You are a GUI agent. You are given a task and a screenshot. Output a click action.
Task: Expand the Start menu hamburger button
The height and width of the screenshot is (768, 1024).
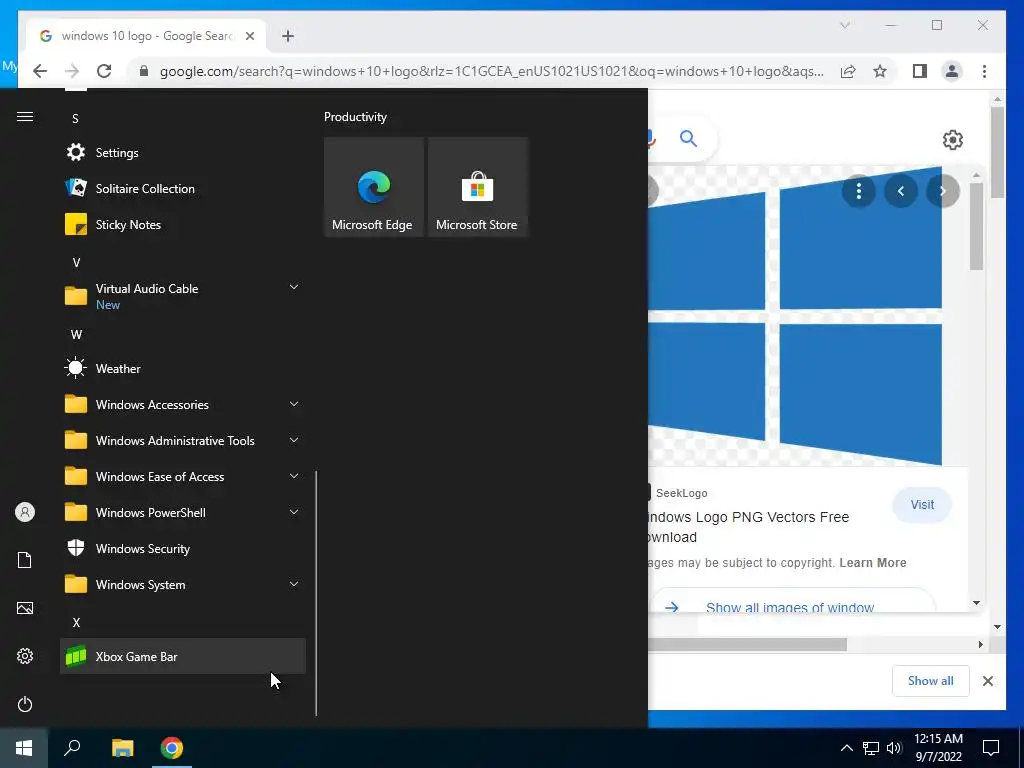pyautogui.click(x=25, y=117)
